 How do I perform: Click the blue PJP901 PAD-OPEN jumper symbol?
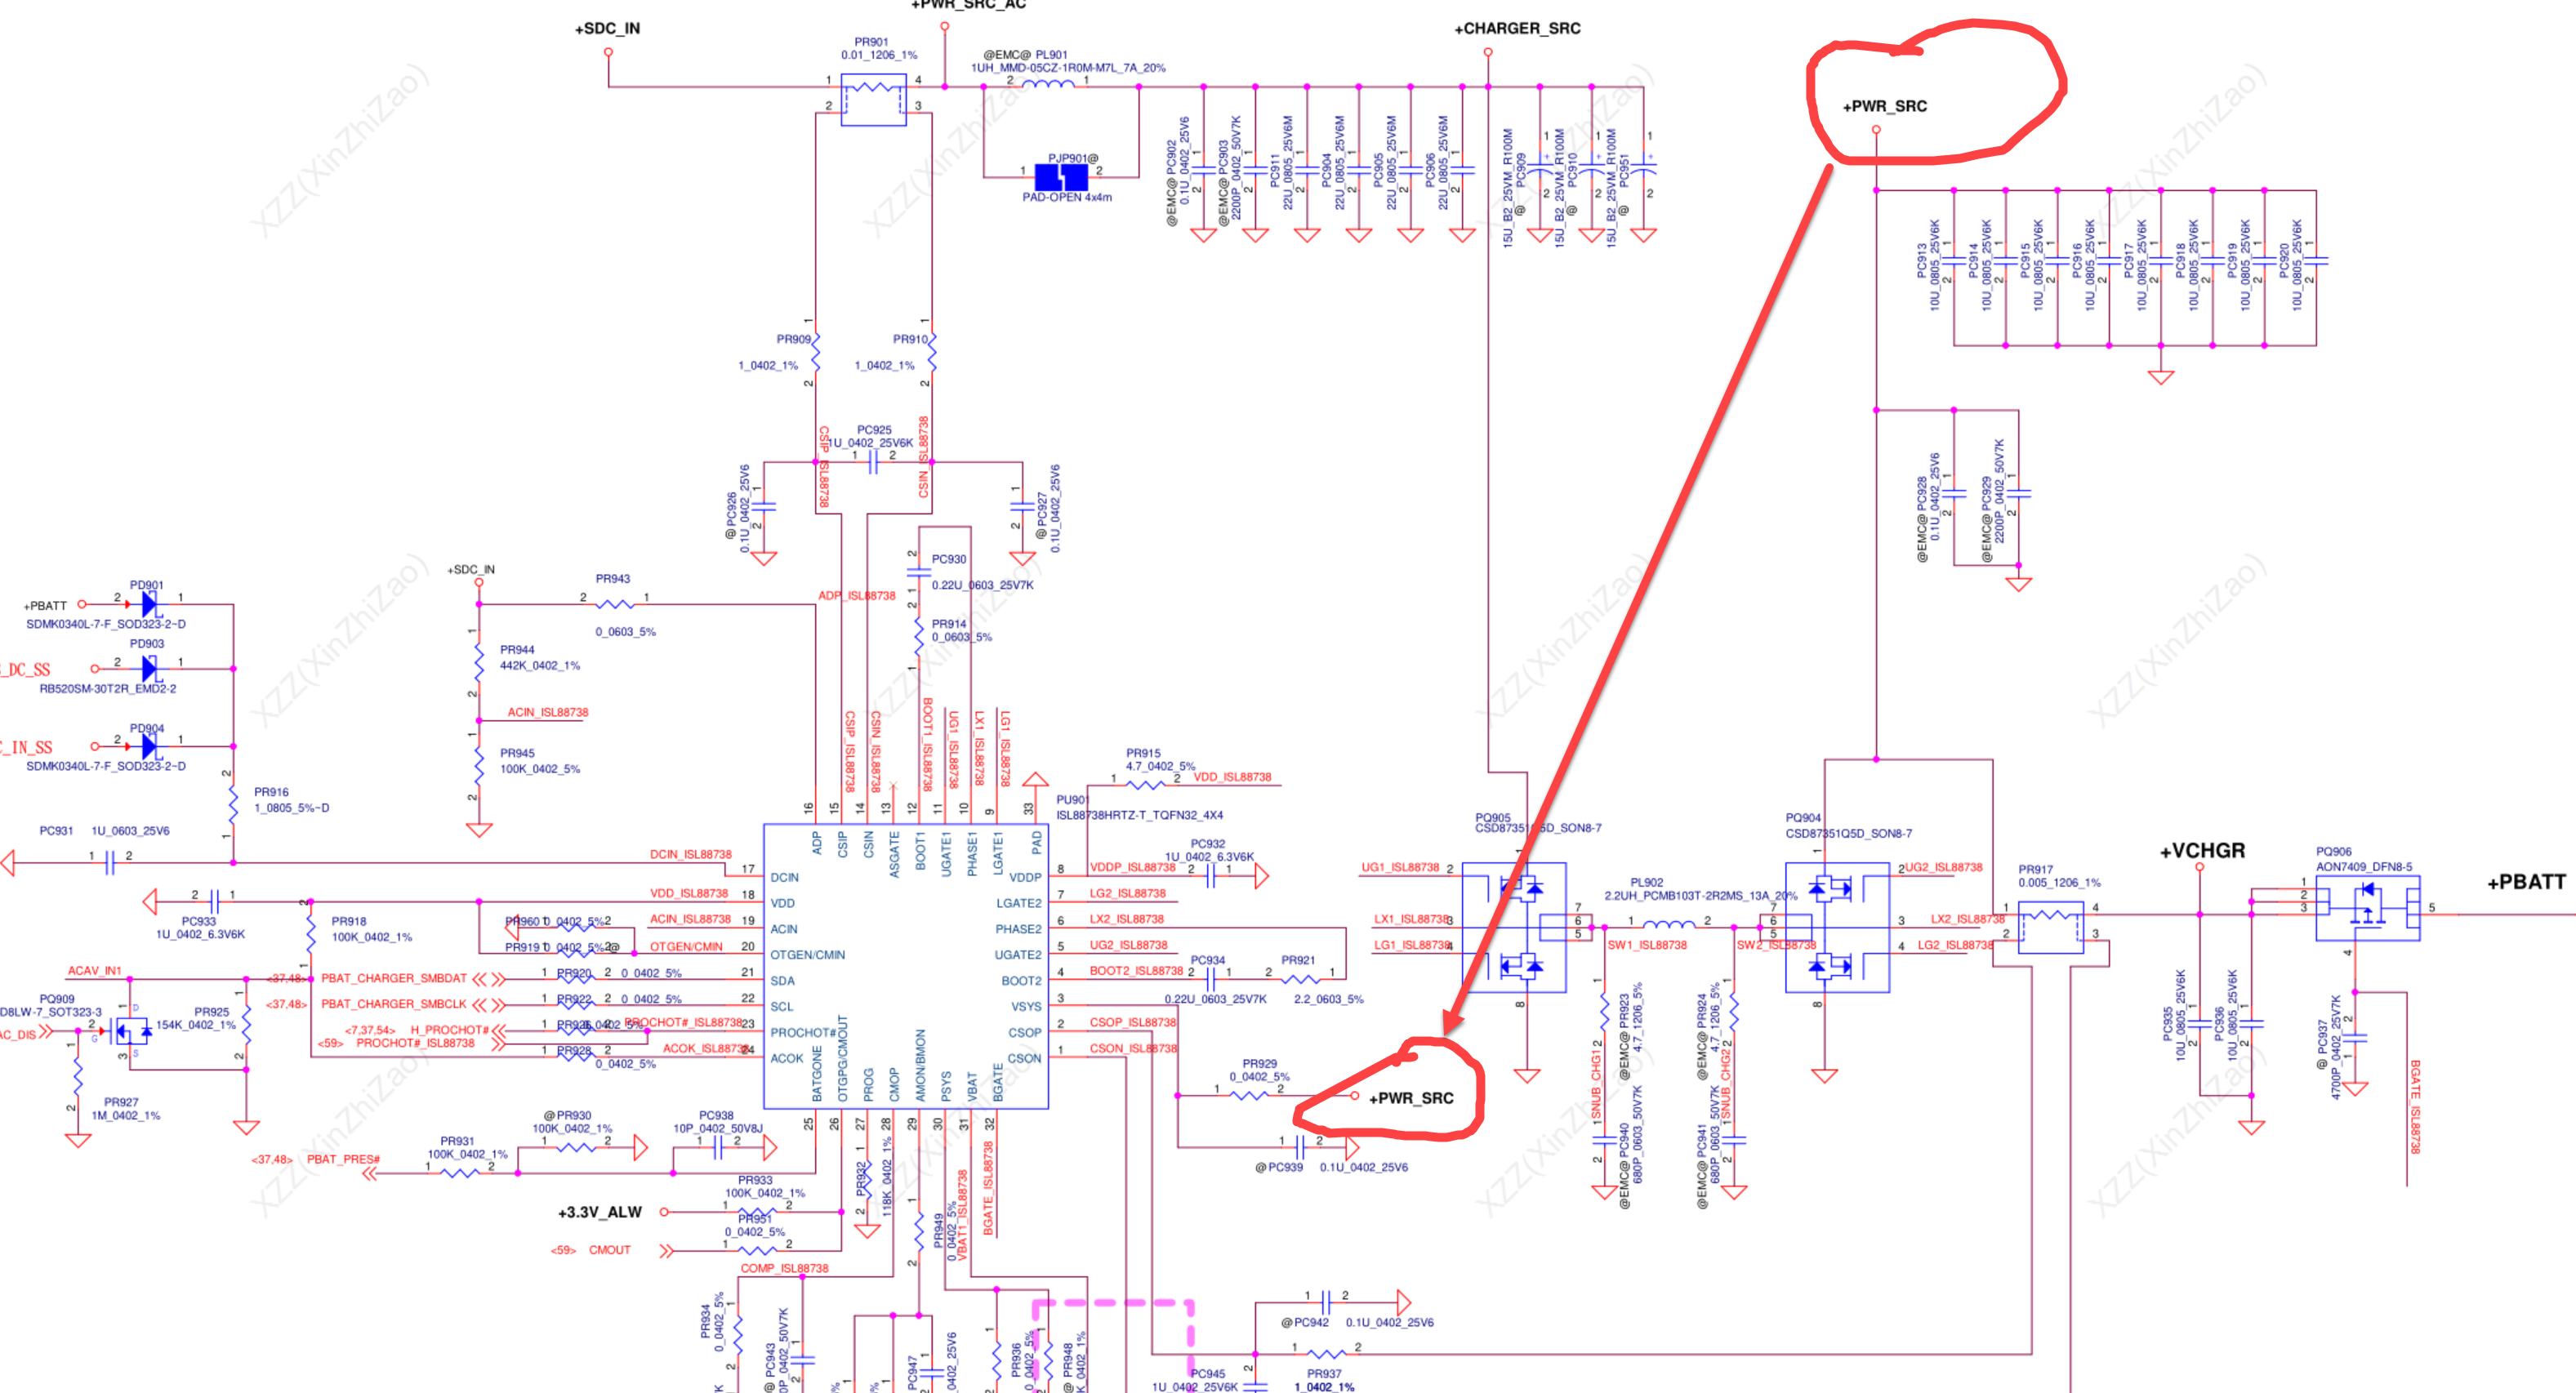tap(1060, 177)
